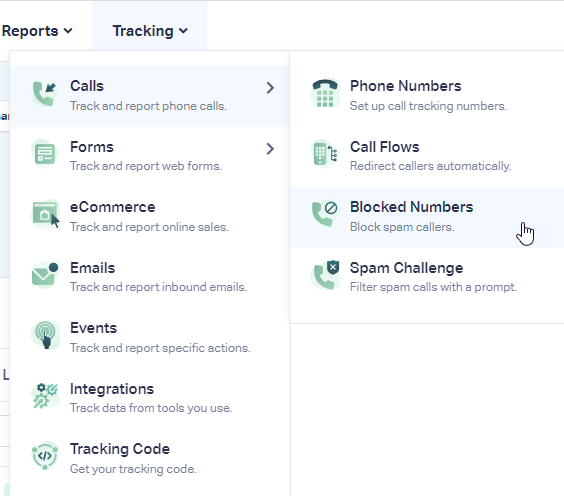Click the Blocked Numbers phone icon
564x498 pixels.
325,214
